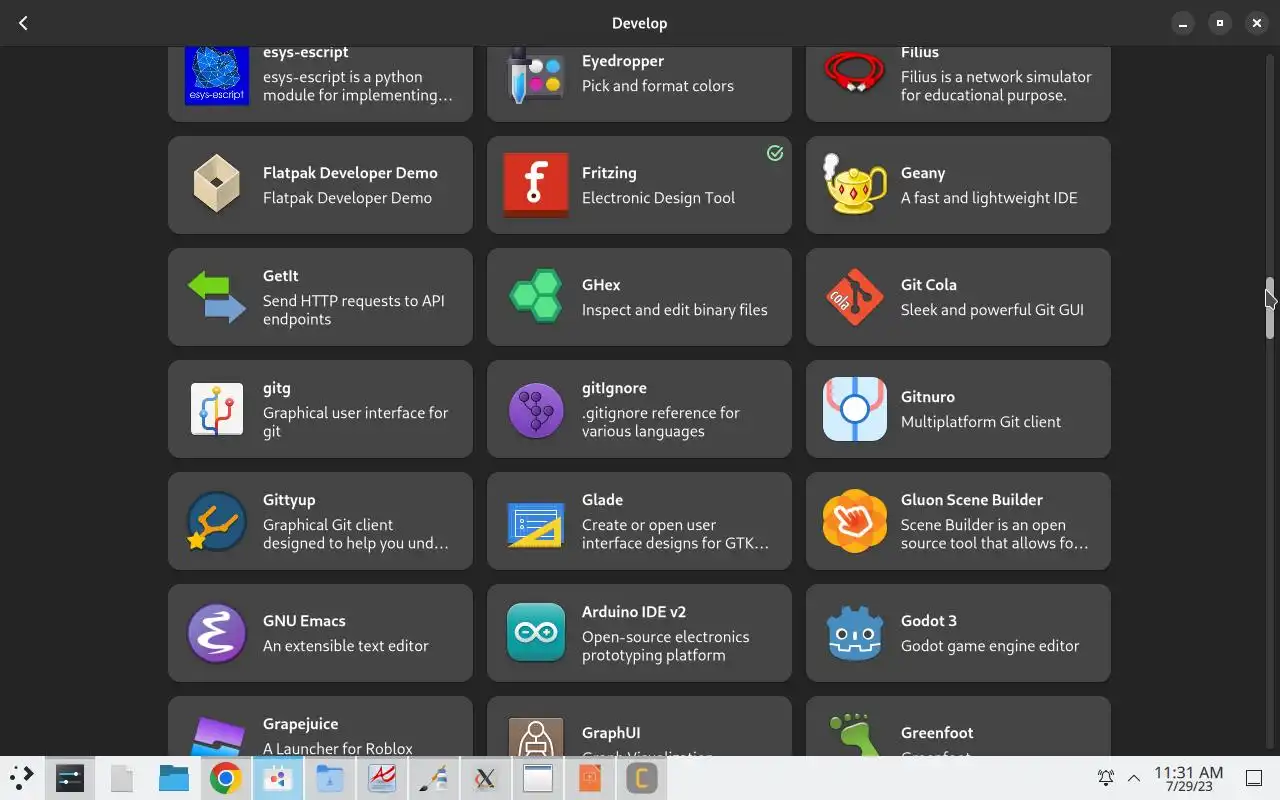Viewport: 1280px width, 800px height.
Task: Open the Gittyup app icon
Action: 217,521
